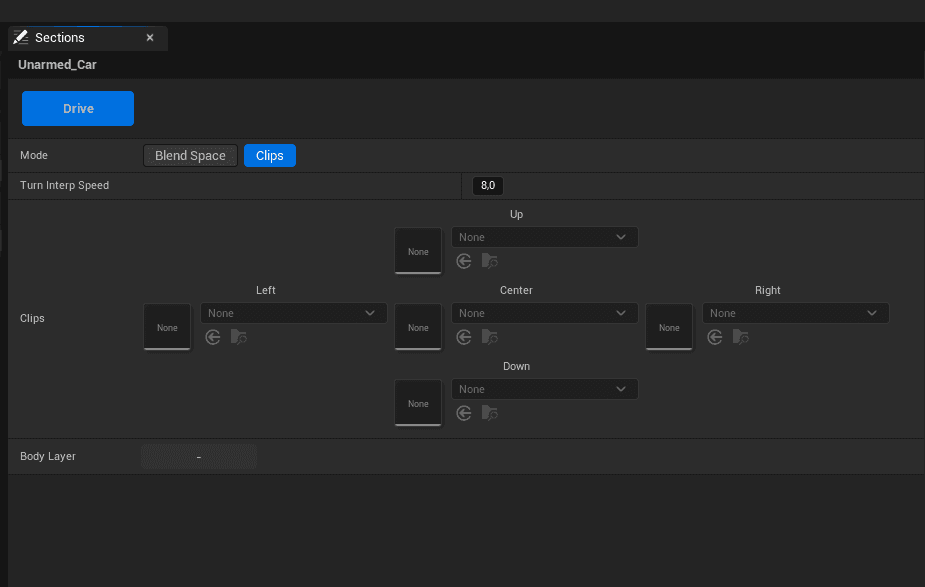Click the Turn Interp Speed label
925x587 pixels.
pos(64,185)
